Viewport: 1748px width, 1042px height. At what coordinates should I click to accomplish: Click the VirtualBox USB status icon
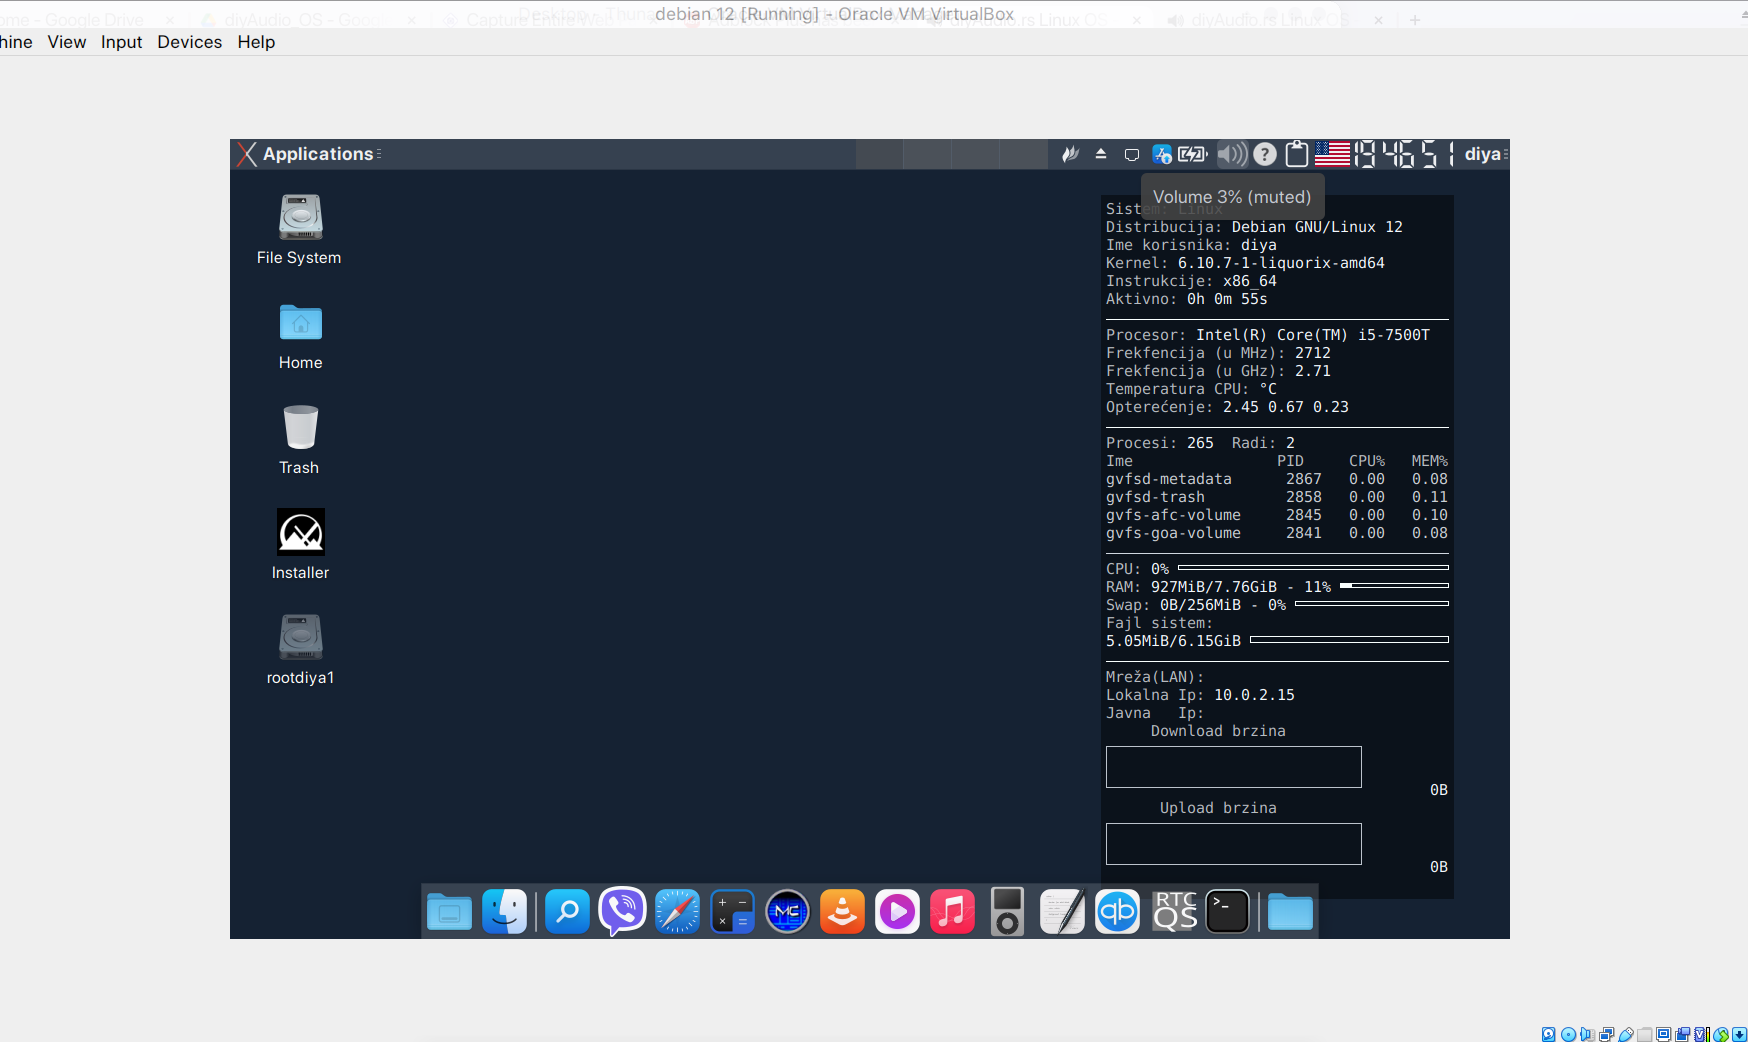click(x=1626, y=1035)
